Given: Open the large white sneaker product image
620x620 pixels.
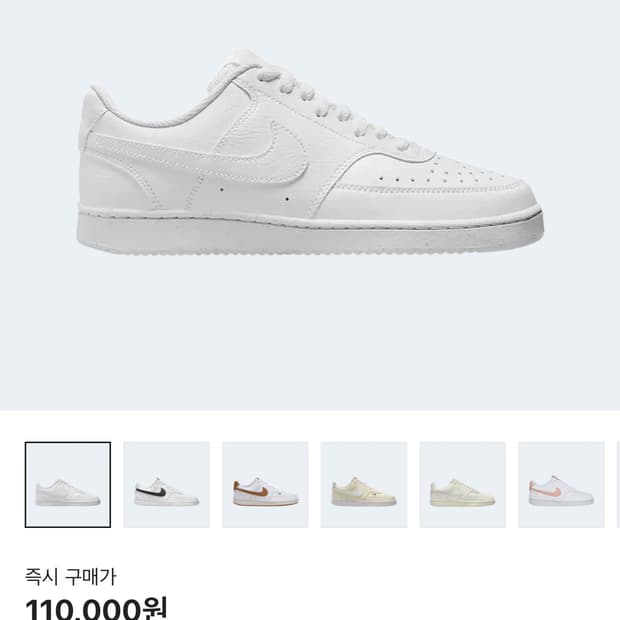Looking at the screenshot, I should (x=310, y=160).
